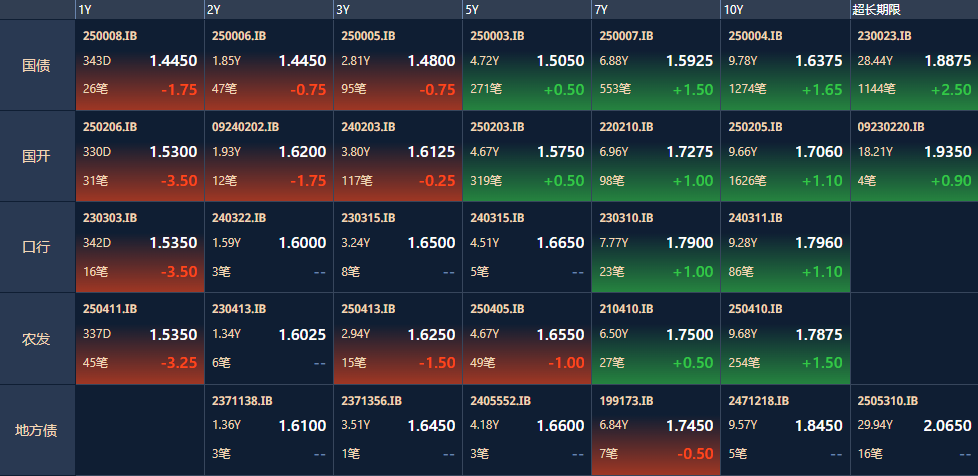
Task: Click the 超长期限 column header
Action: (913, 10)
